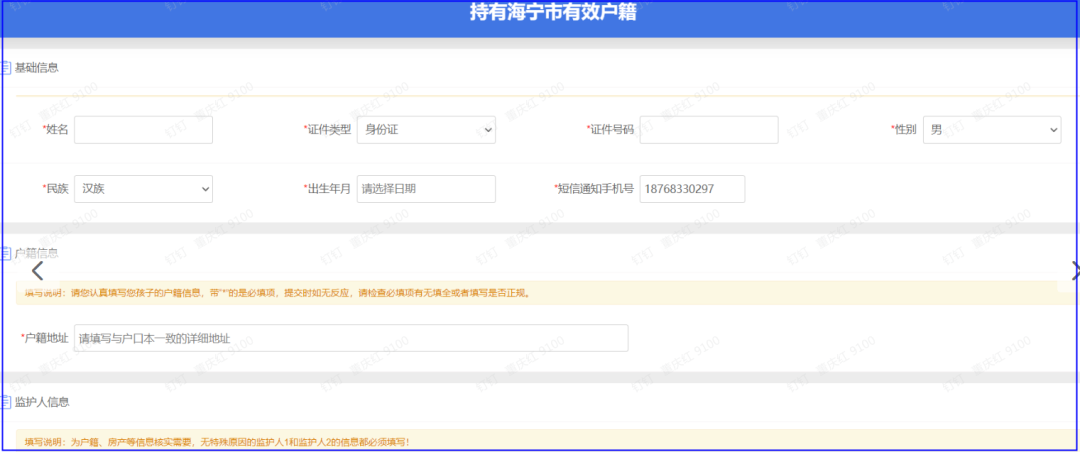Click the 监护人 填写说明 notice text

217,441
